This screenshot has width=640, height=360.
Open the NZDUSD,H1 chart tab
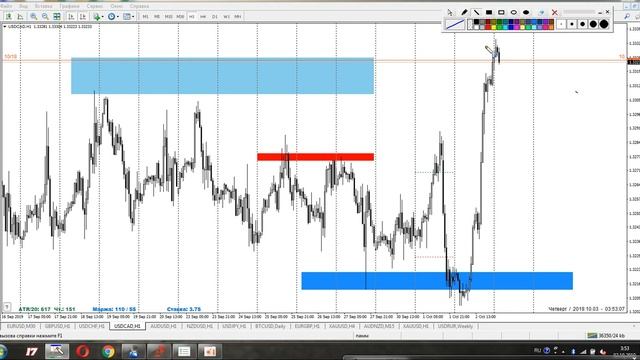(x=200, y=327)
